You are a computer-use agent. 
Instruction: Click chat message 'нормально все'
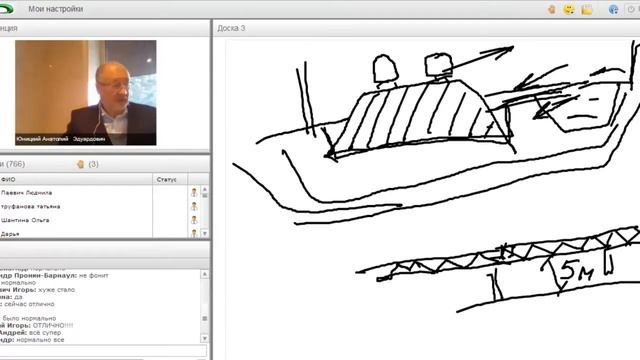40,340
